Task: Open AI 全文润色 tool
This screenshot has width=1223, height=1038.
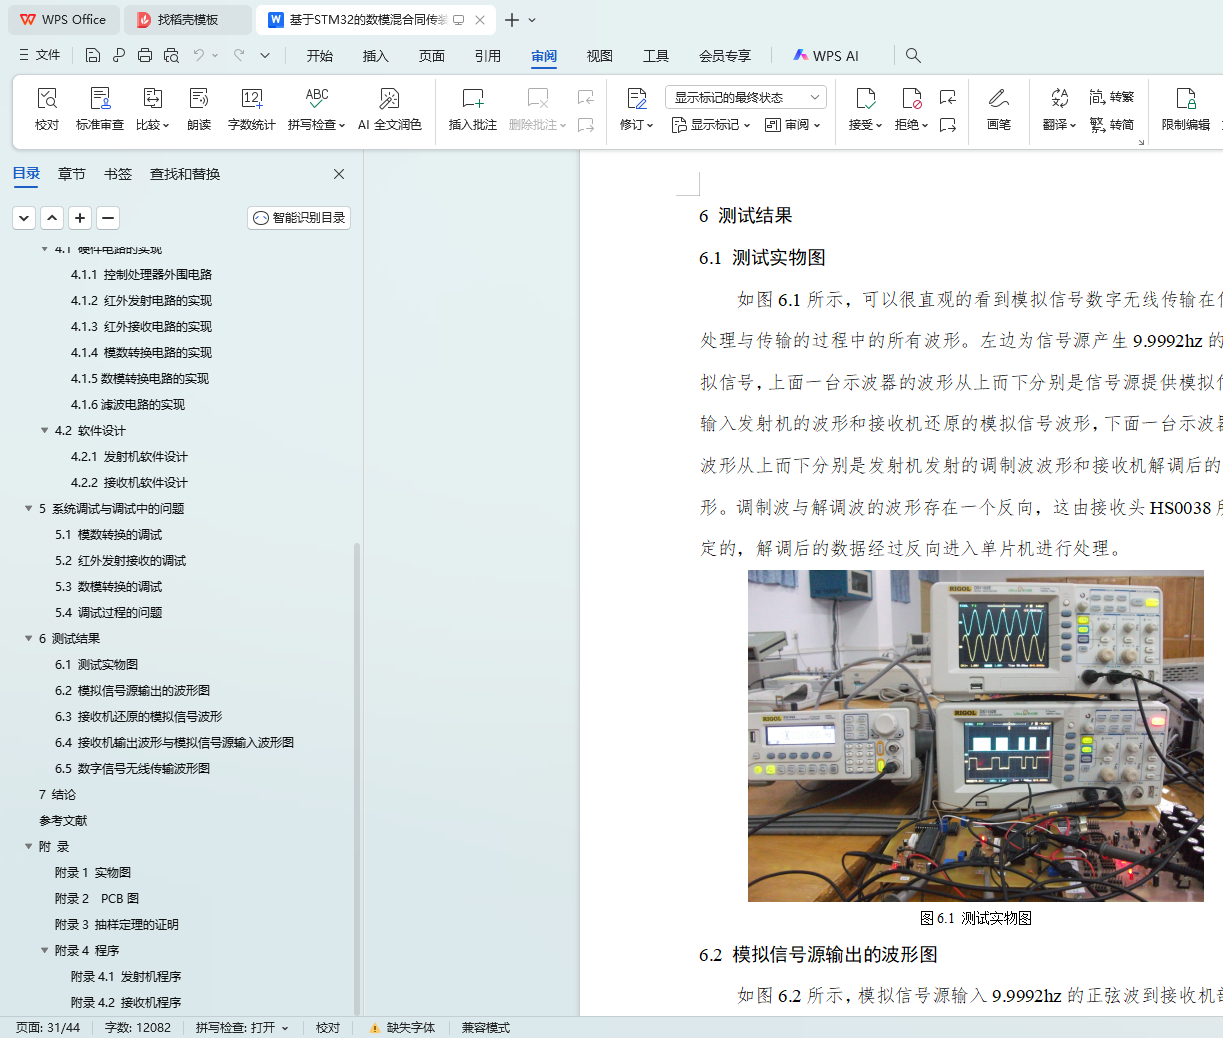Action: point(390,109)
